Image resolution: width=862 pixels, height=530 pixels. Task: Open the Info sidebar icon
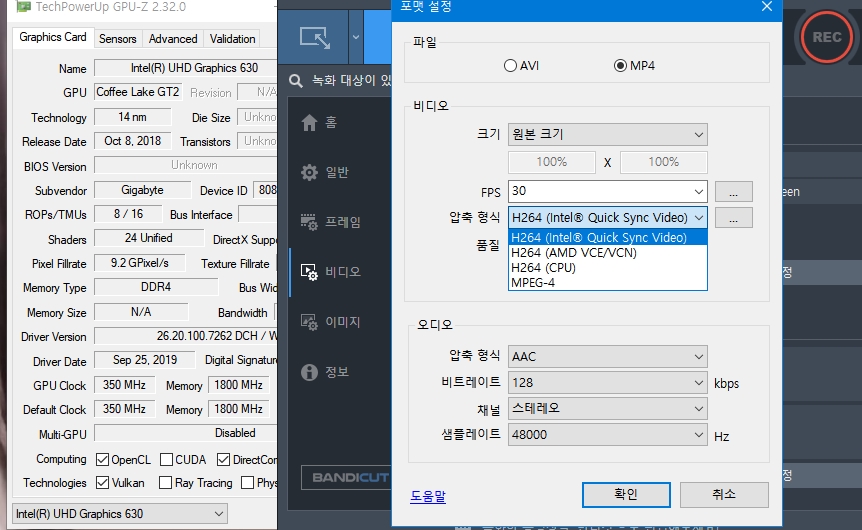click(310, 372)
